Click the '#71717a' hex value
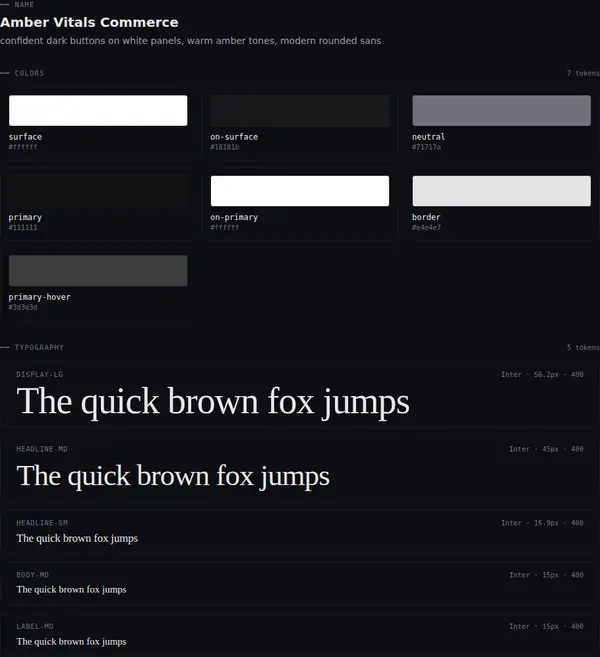 [x=426, y=147]
